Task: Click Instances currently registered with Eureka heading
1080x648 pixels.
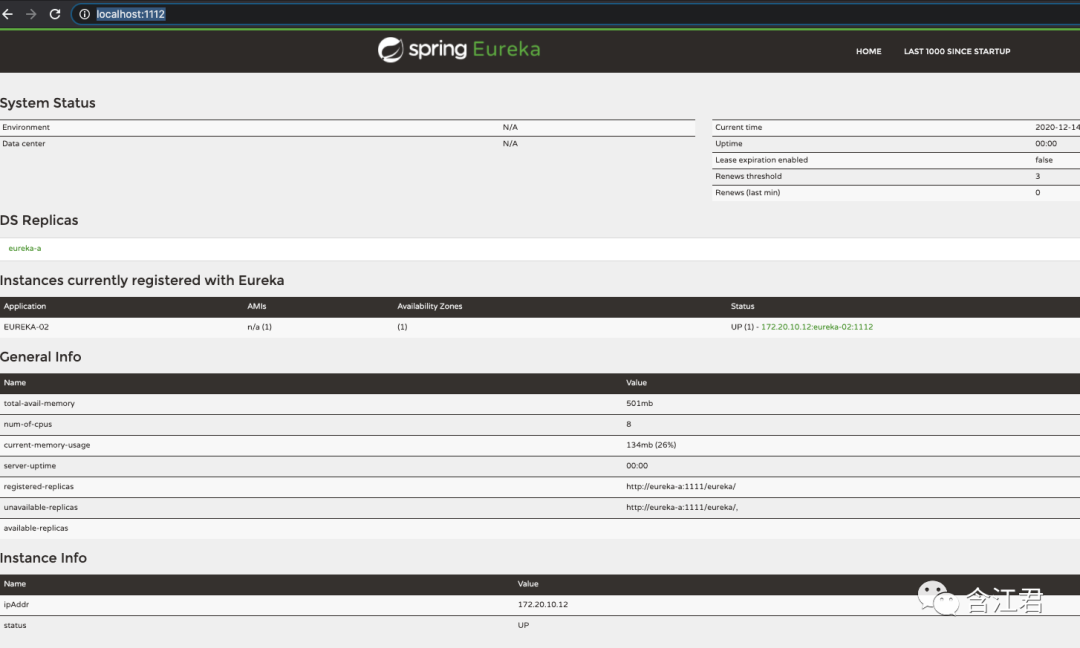Action: [142, 280]
